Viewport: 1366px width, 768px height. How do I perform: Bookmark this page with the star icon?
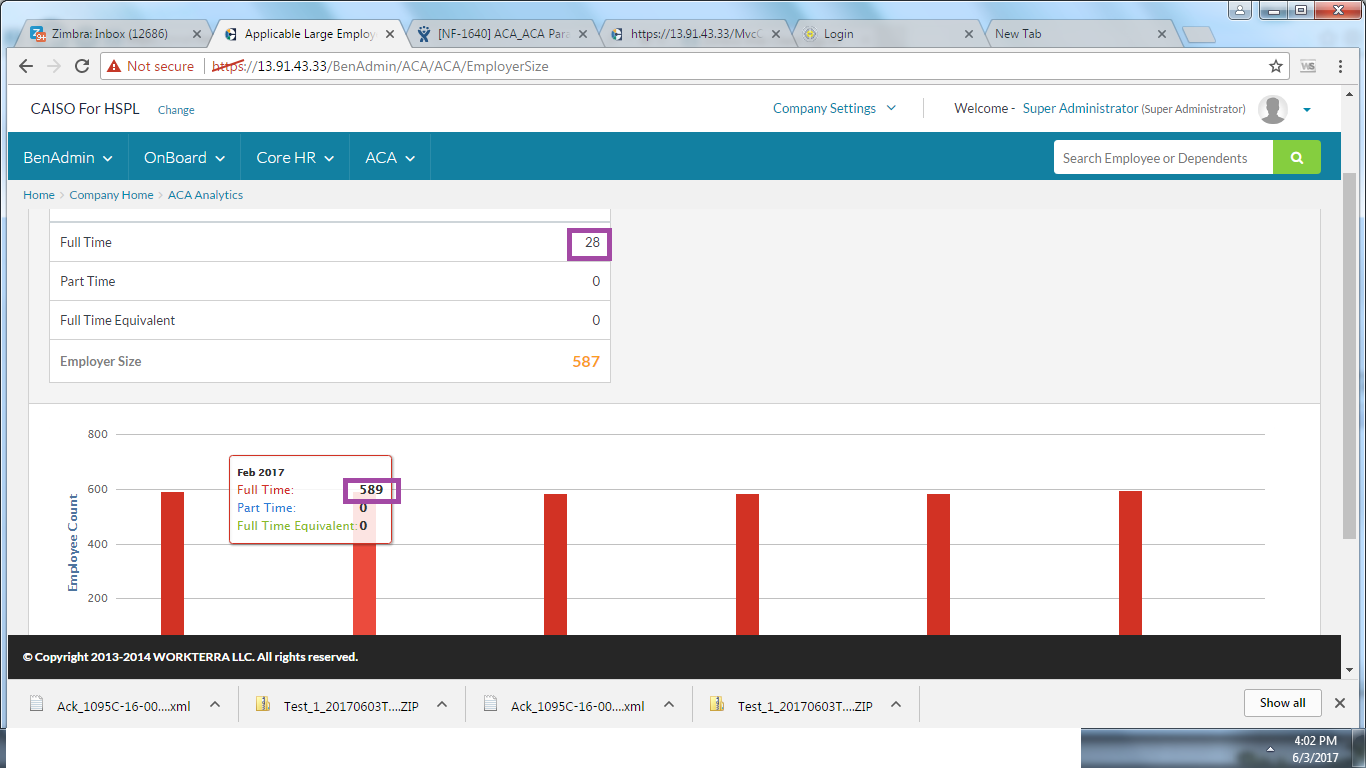(1275, 66)
